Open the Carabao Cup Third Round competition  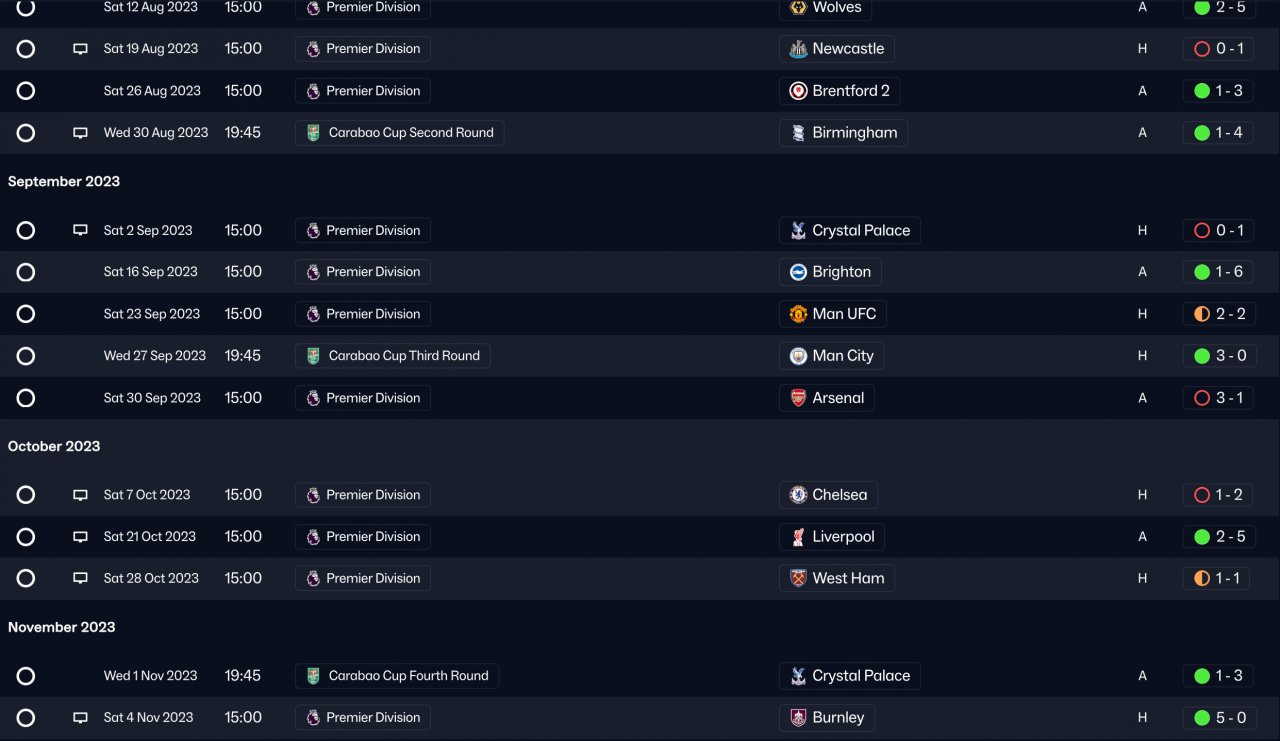(393, 356)
